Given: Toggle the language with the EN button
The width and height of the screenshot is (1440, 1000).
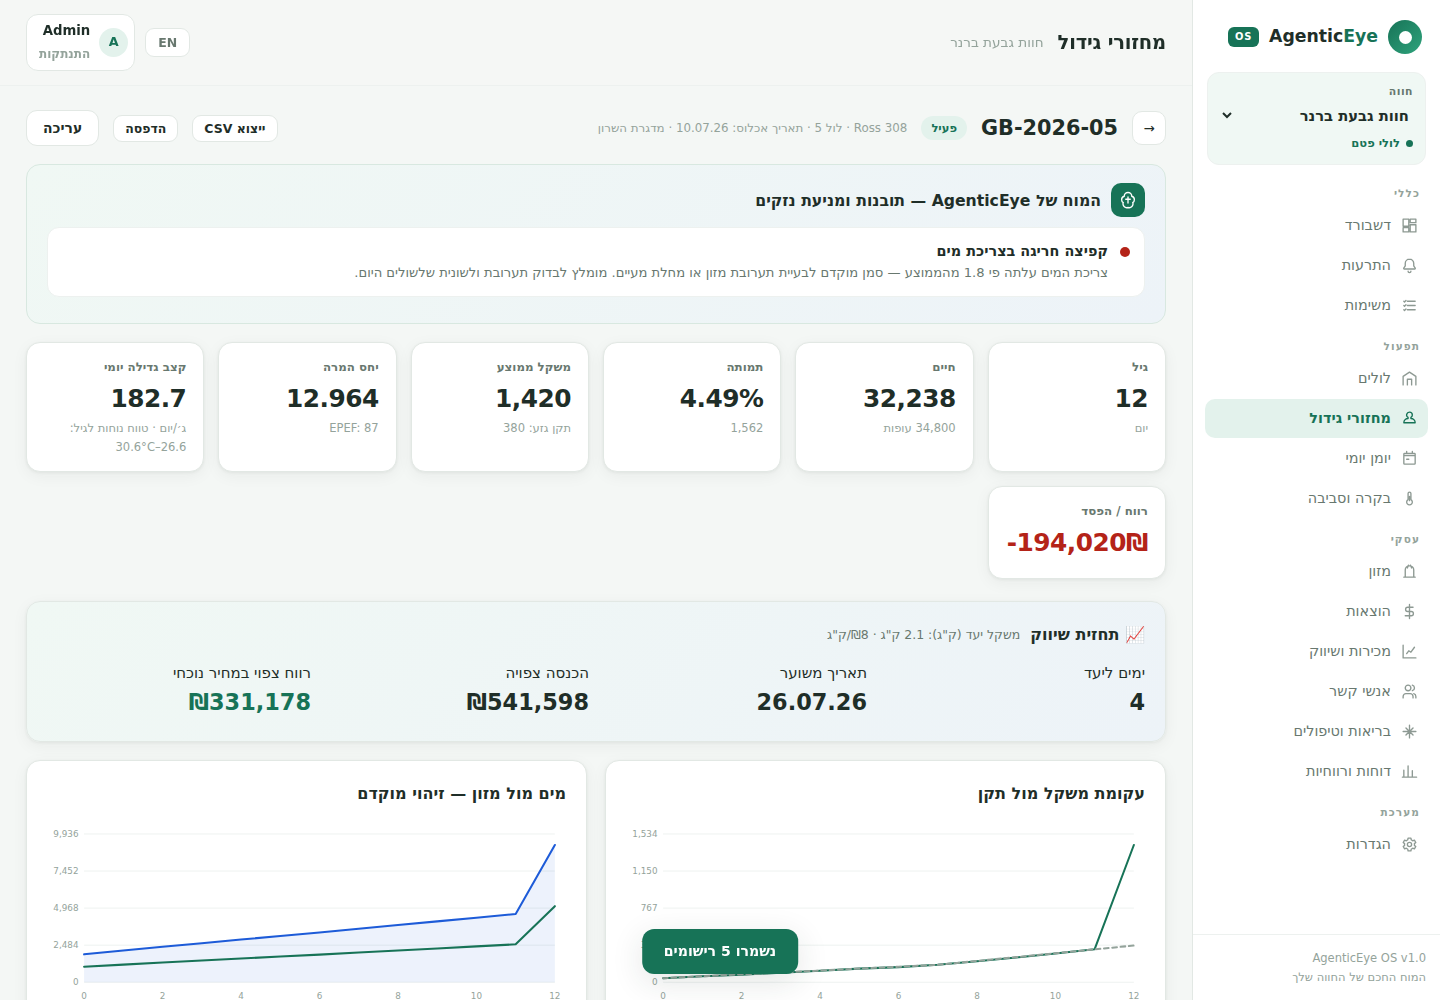Looking at the screenshot, I should tap(167, 42).
